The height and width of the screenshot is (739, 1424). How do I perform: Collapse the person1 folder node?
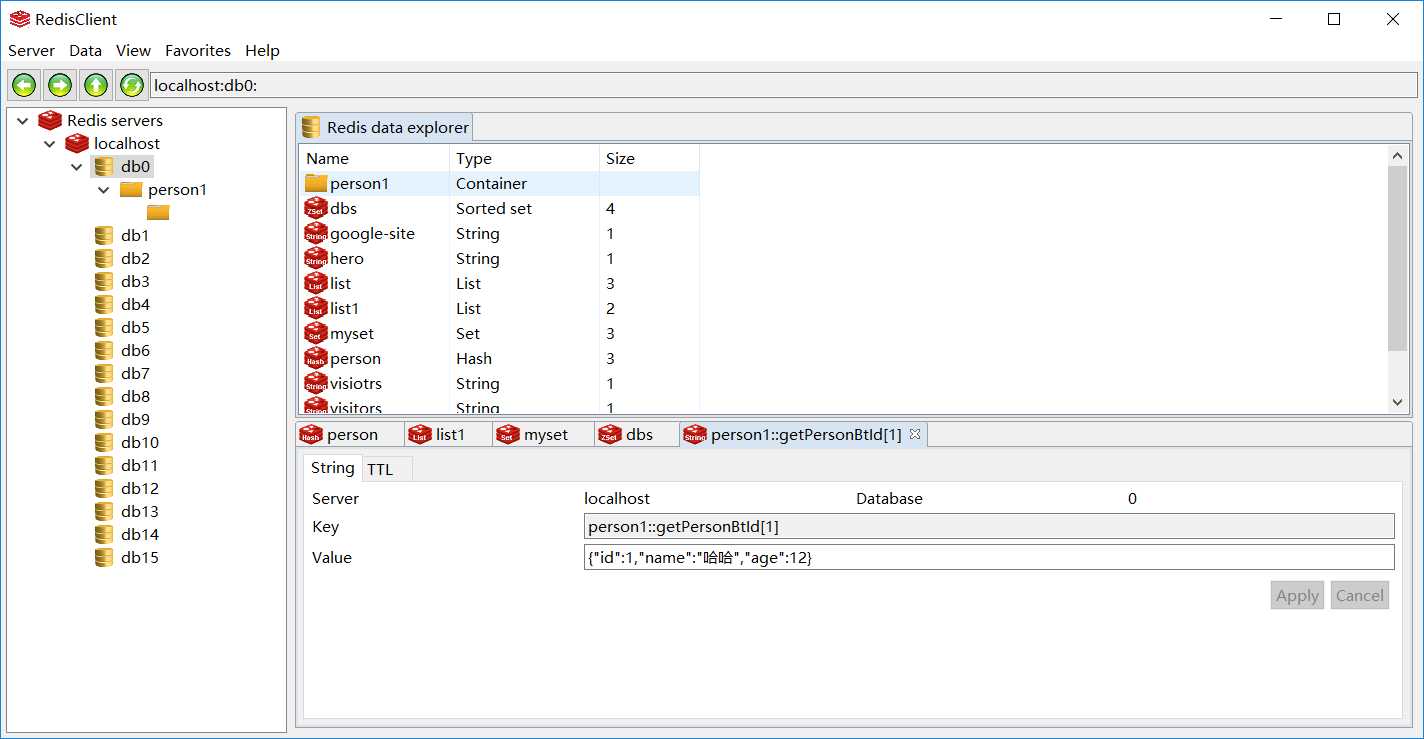[x=104, y=189]
